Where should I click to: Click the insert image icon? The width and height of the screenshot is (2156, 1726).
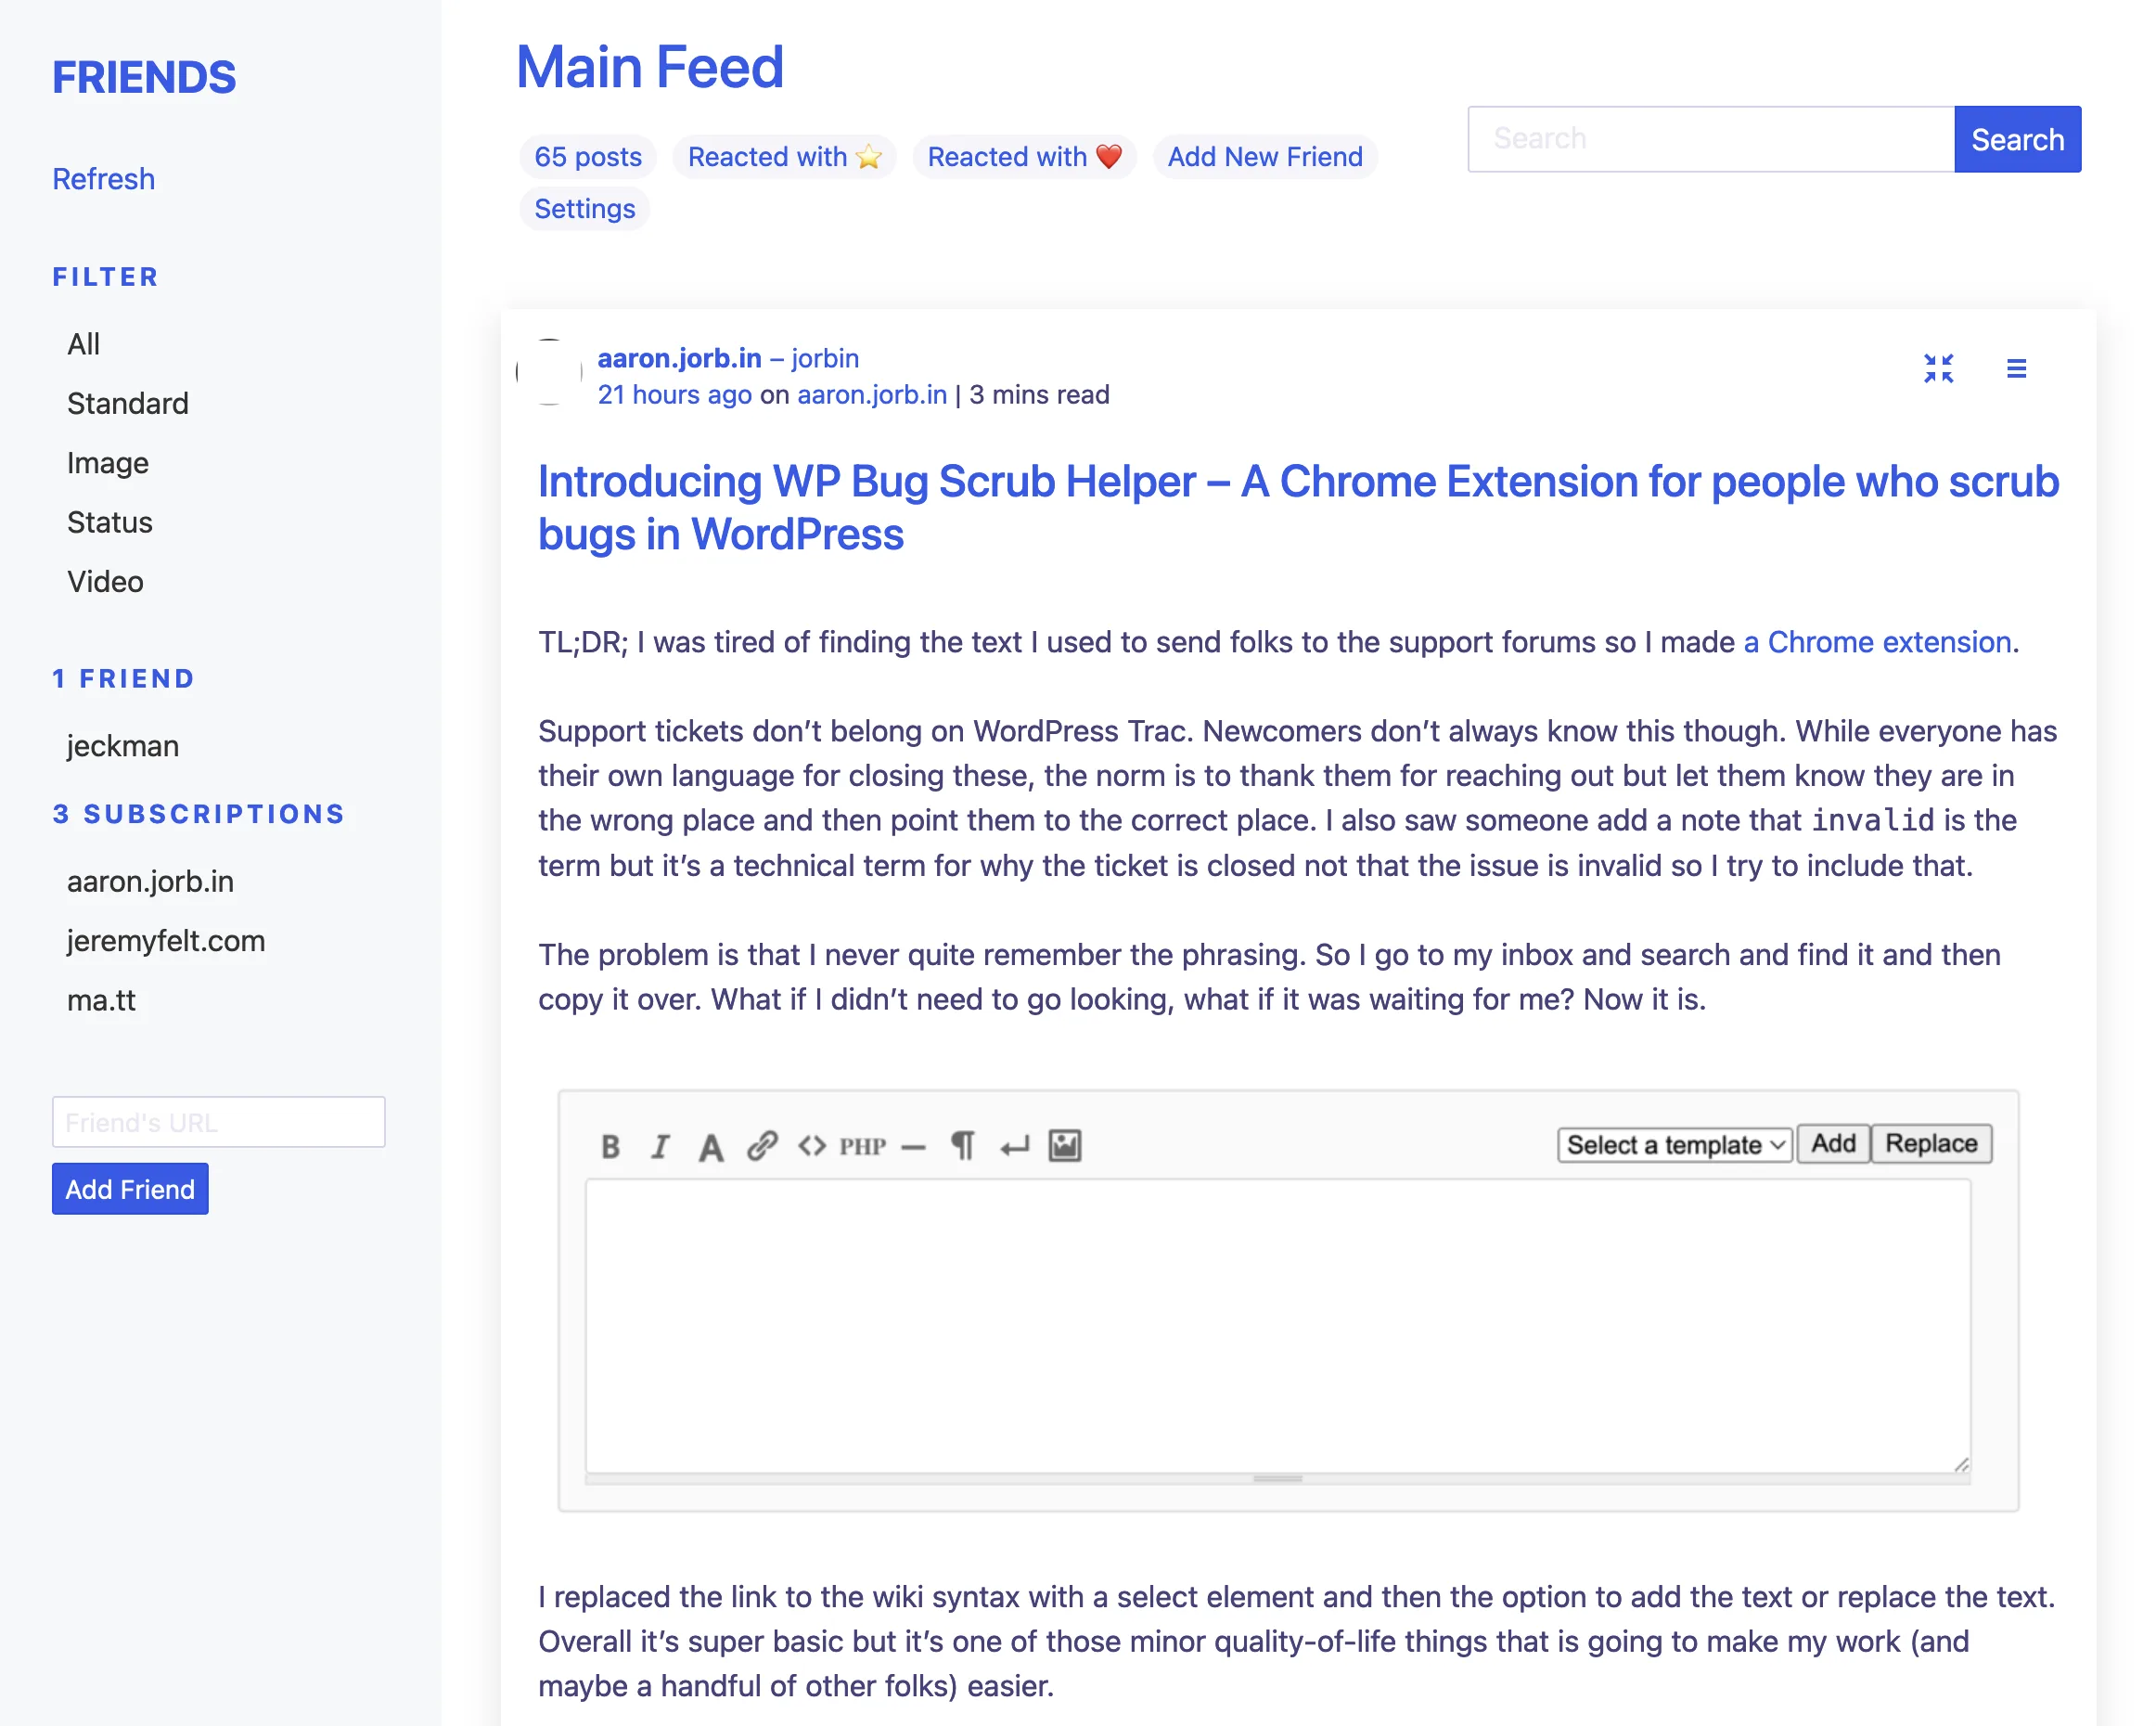click(x=1065, y=1146)
